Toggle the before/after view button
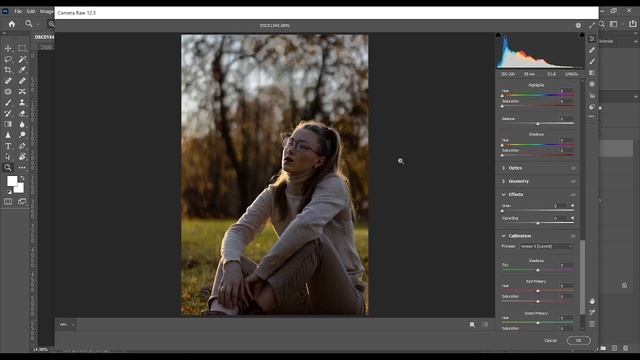640x360 pixels. point(472,325)
